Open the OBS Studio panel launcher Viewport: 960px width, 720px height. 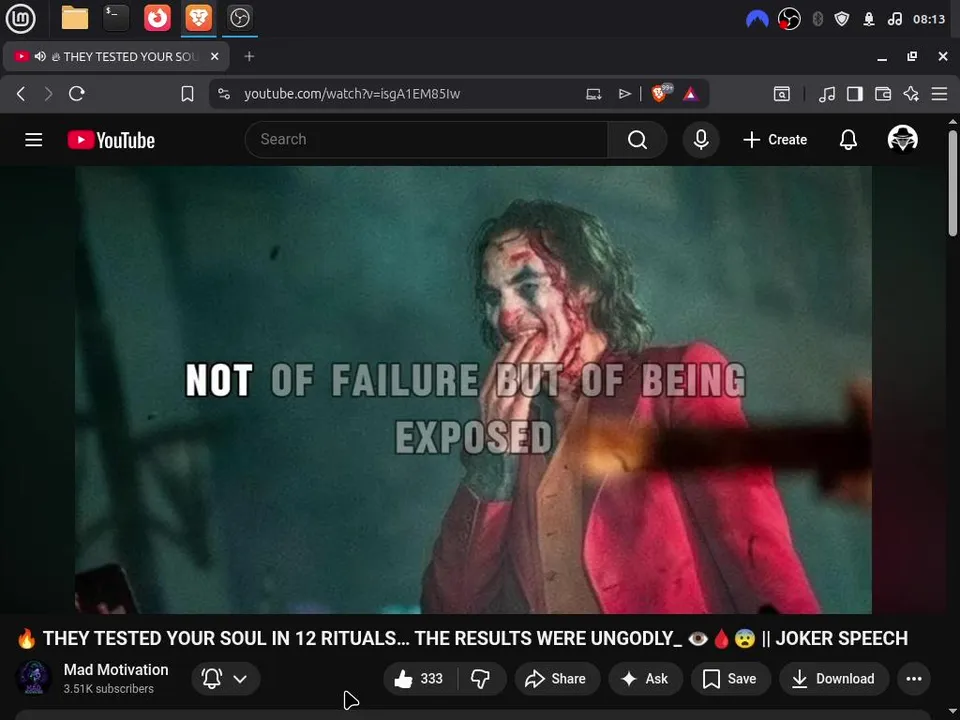pyautogui.click(x=239, y=18)
